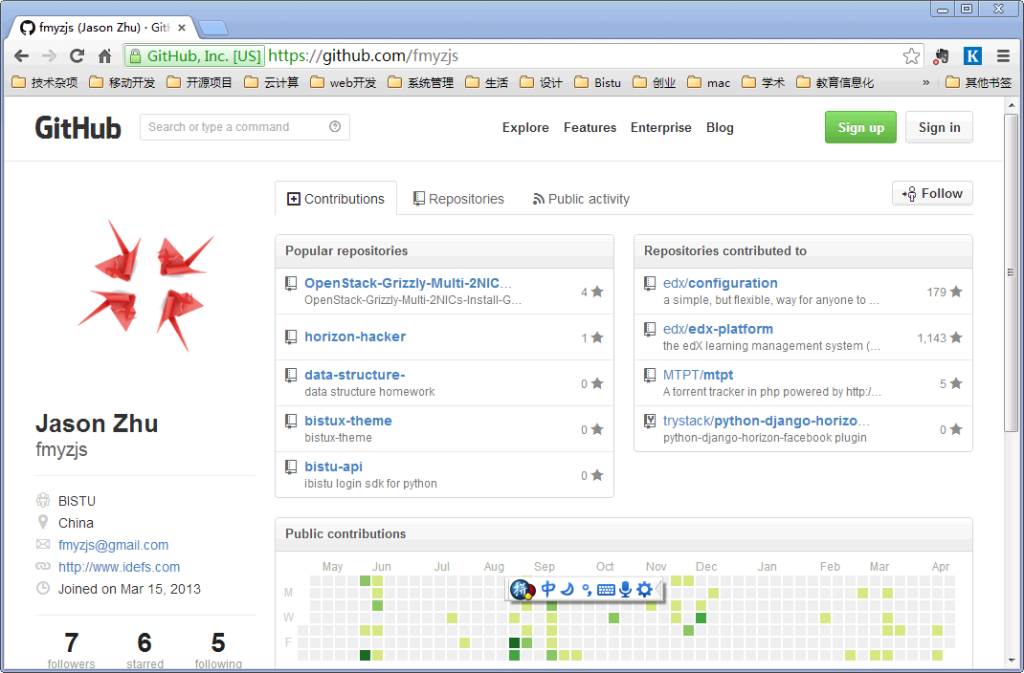Bookmark this page with the star icon

911,56
